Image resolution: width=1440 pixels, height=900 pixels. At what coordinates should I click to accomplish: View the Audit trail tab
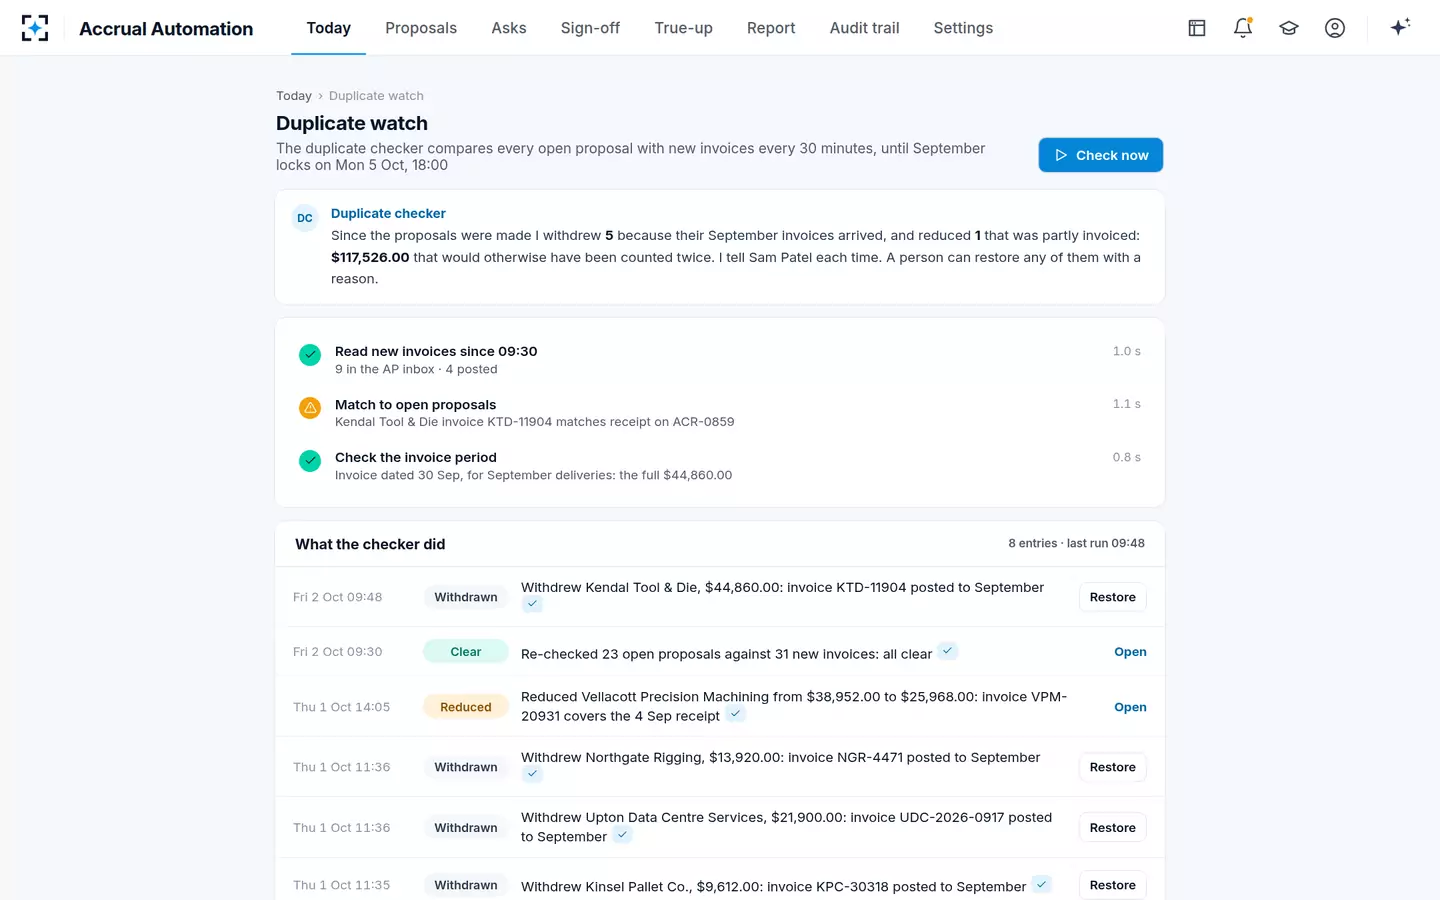865,28
